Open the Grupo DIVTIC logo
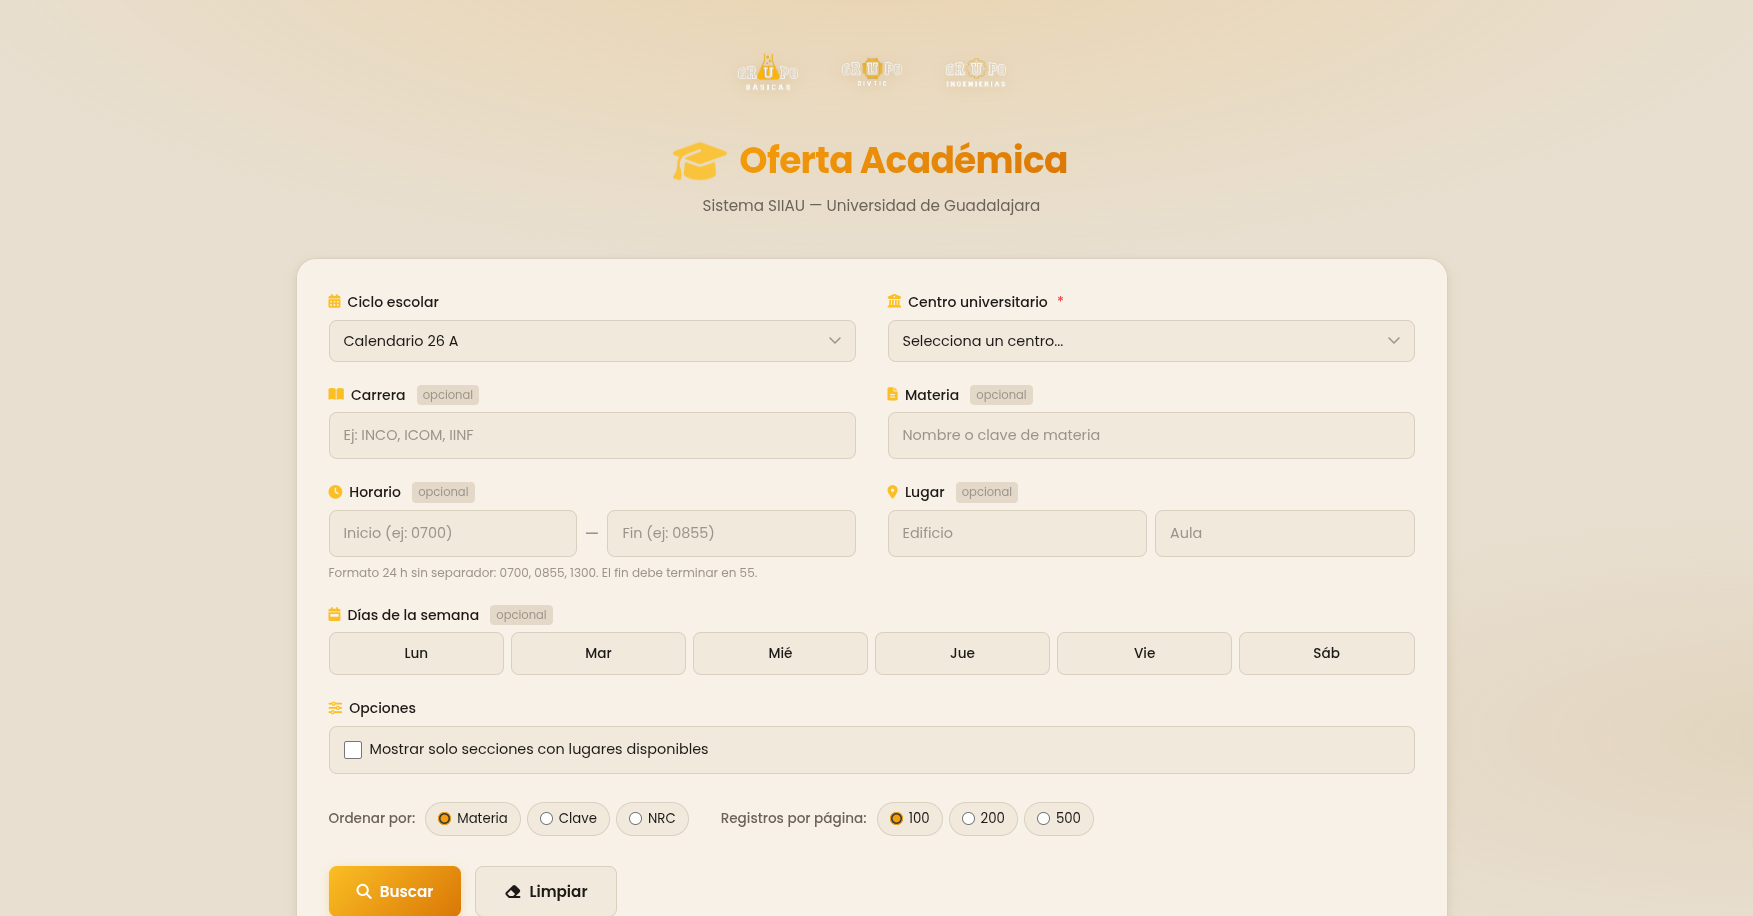The height and width of the screenshot is (916, 1753). (872, 71)
